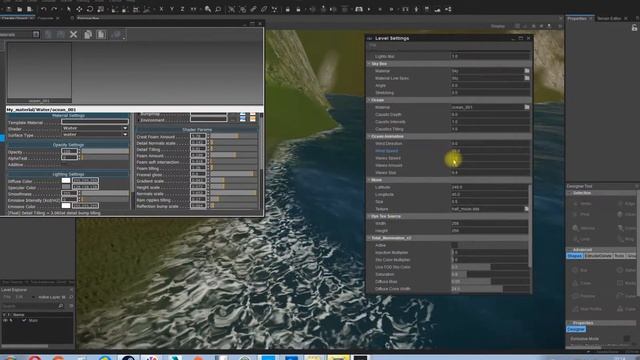The height and width of the screenshot is (360, 640).
Task: Click the Foam Amount slider
Action: 234,156
